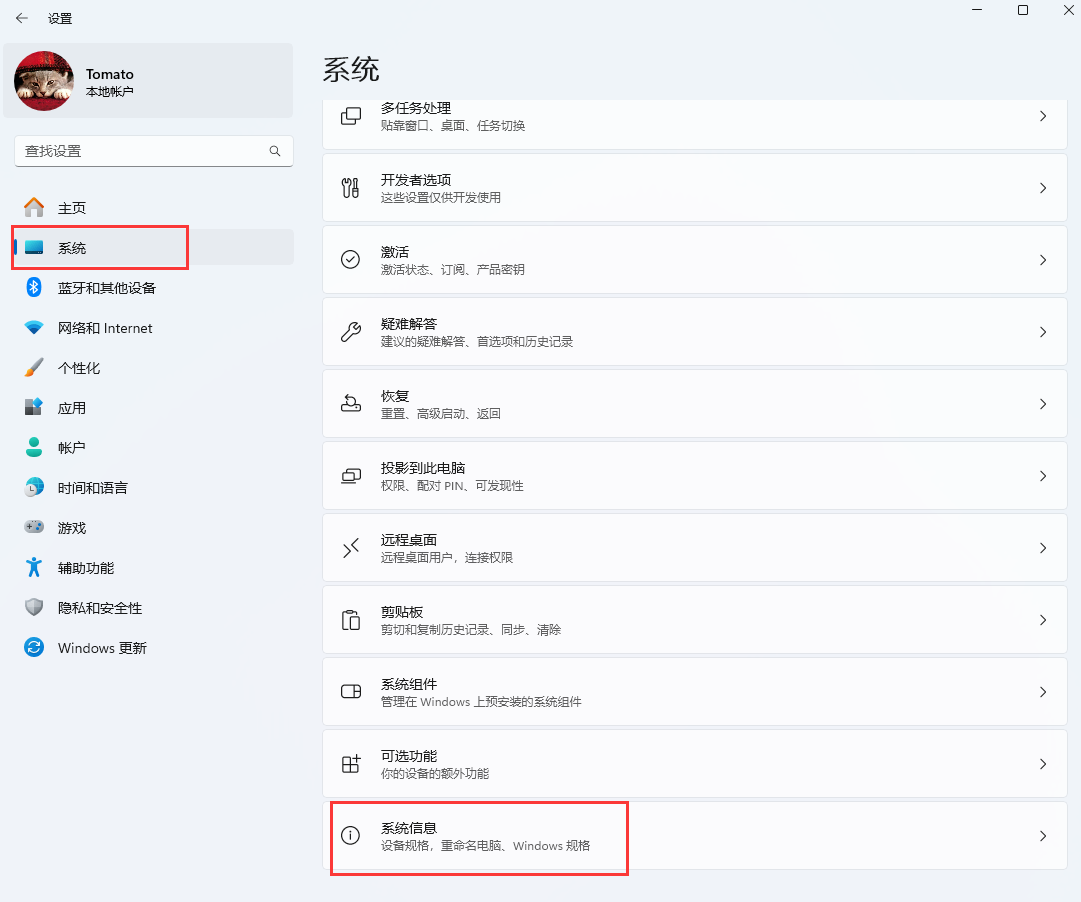Click the back arrow in title bar
Viewport: 1081px width, 902px height.
[x=21, y=18]
